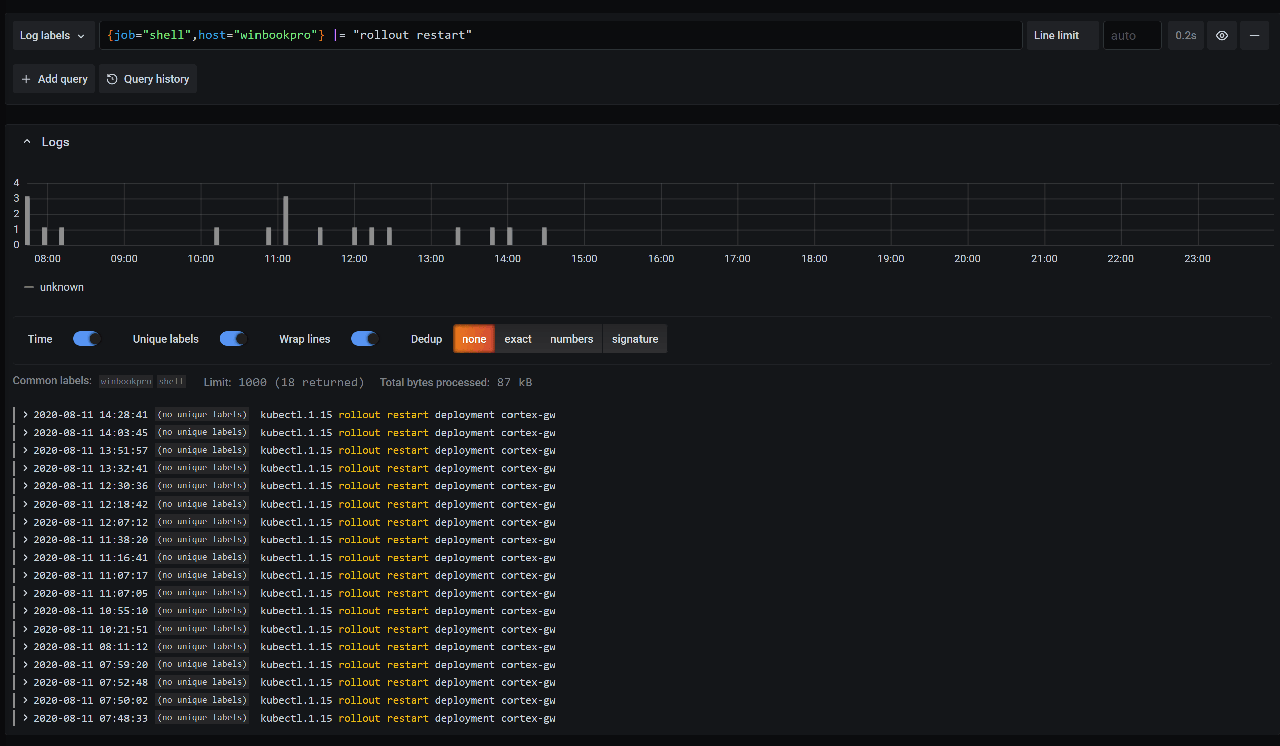The width and height of the screenshot is (1280, 746).
Task: Select the exact dedup option
Action: click(518, 339)
